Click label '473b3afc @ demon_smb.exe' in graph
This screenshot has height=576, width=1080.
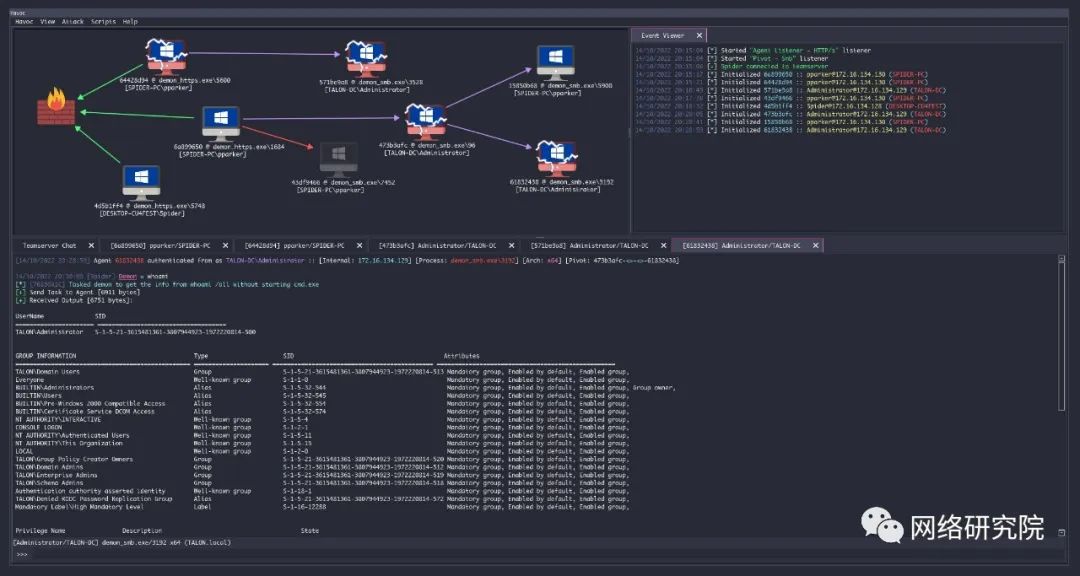click(x=427, y=145)
